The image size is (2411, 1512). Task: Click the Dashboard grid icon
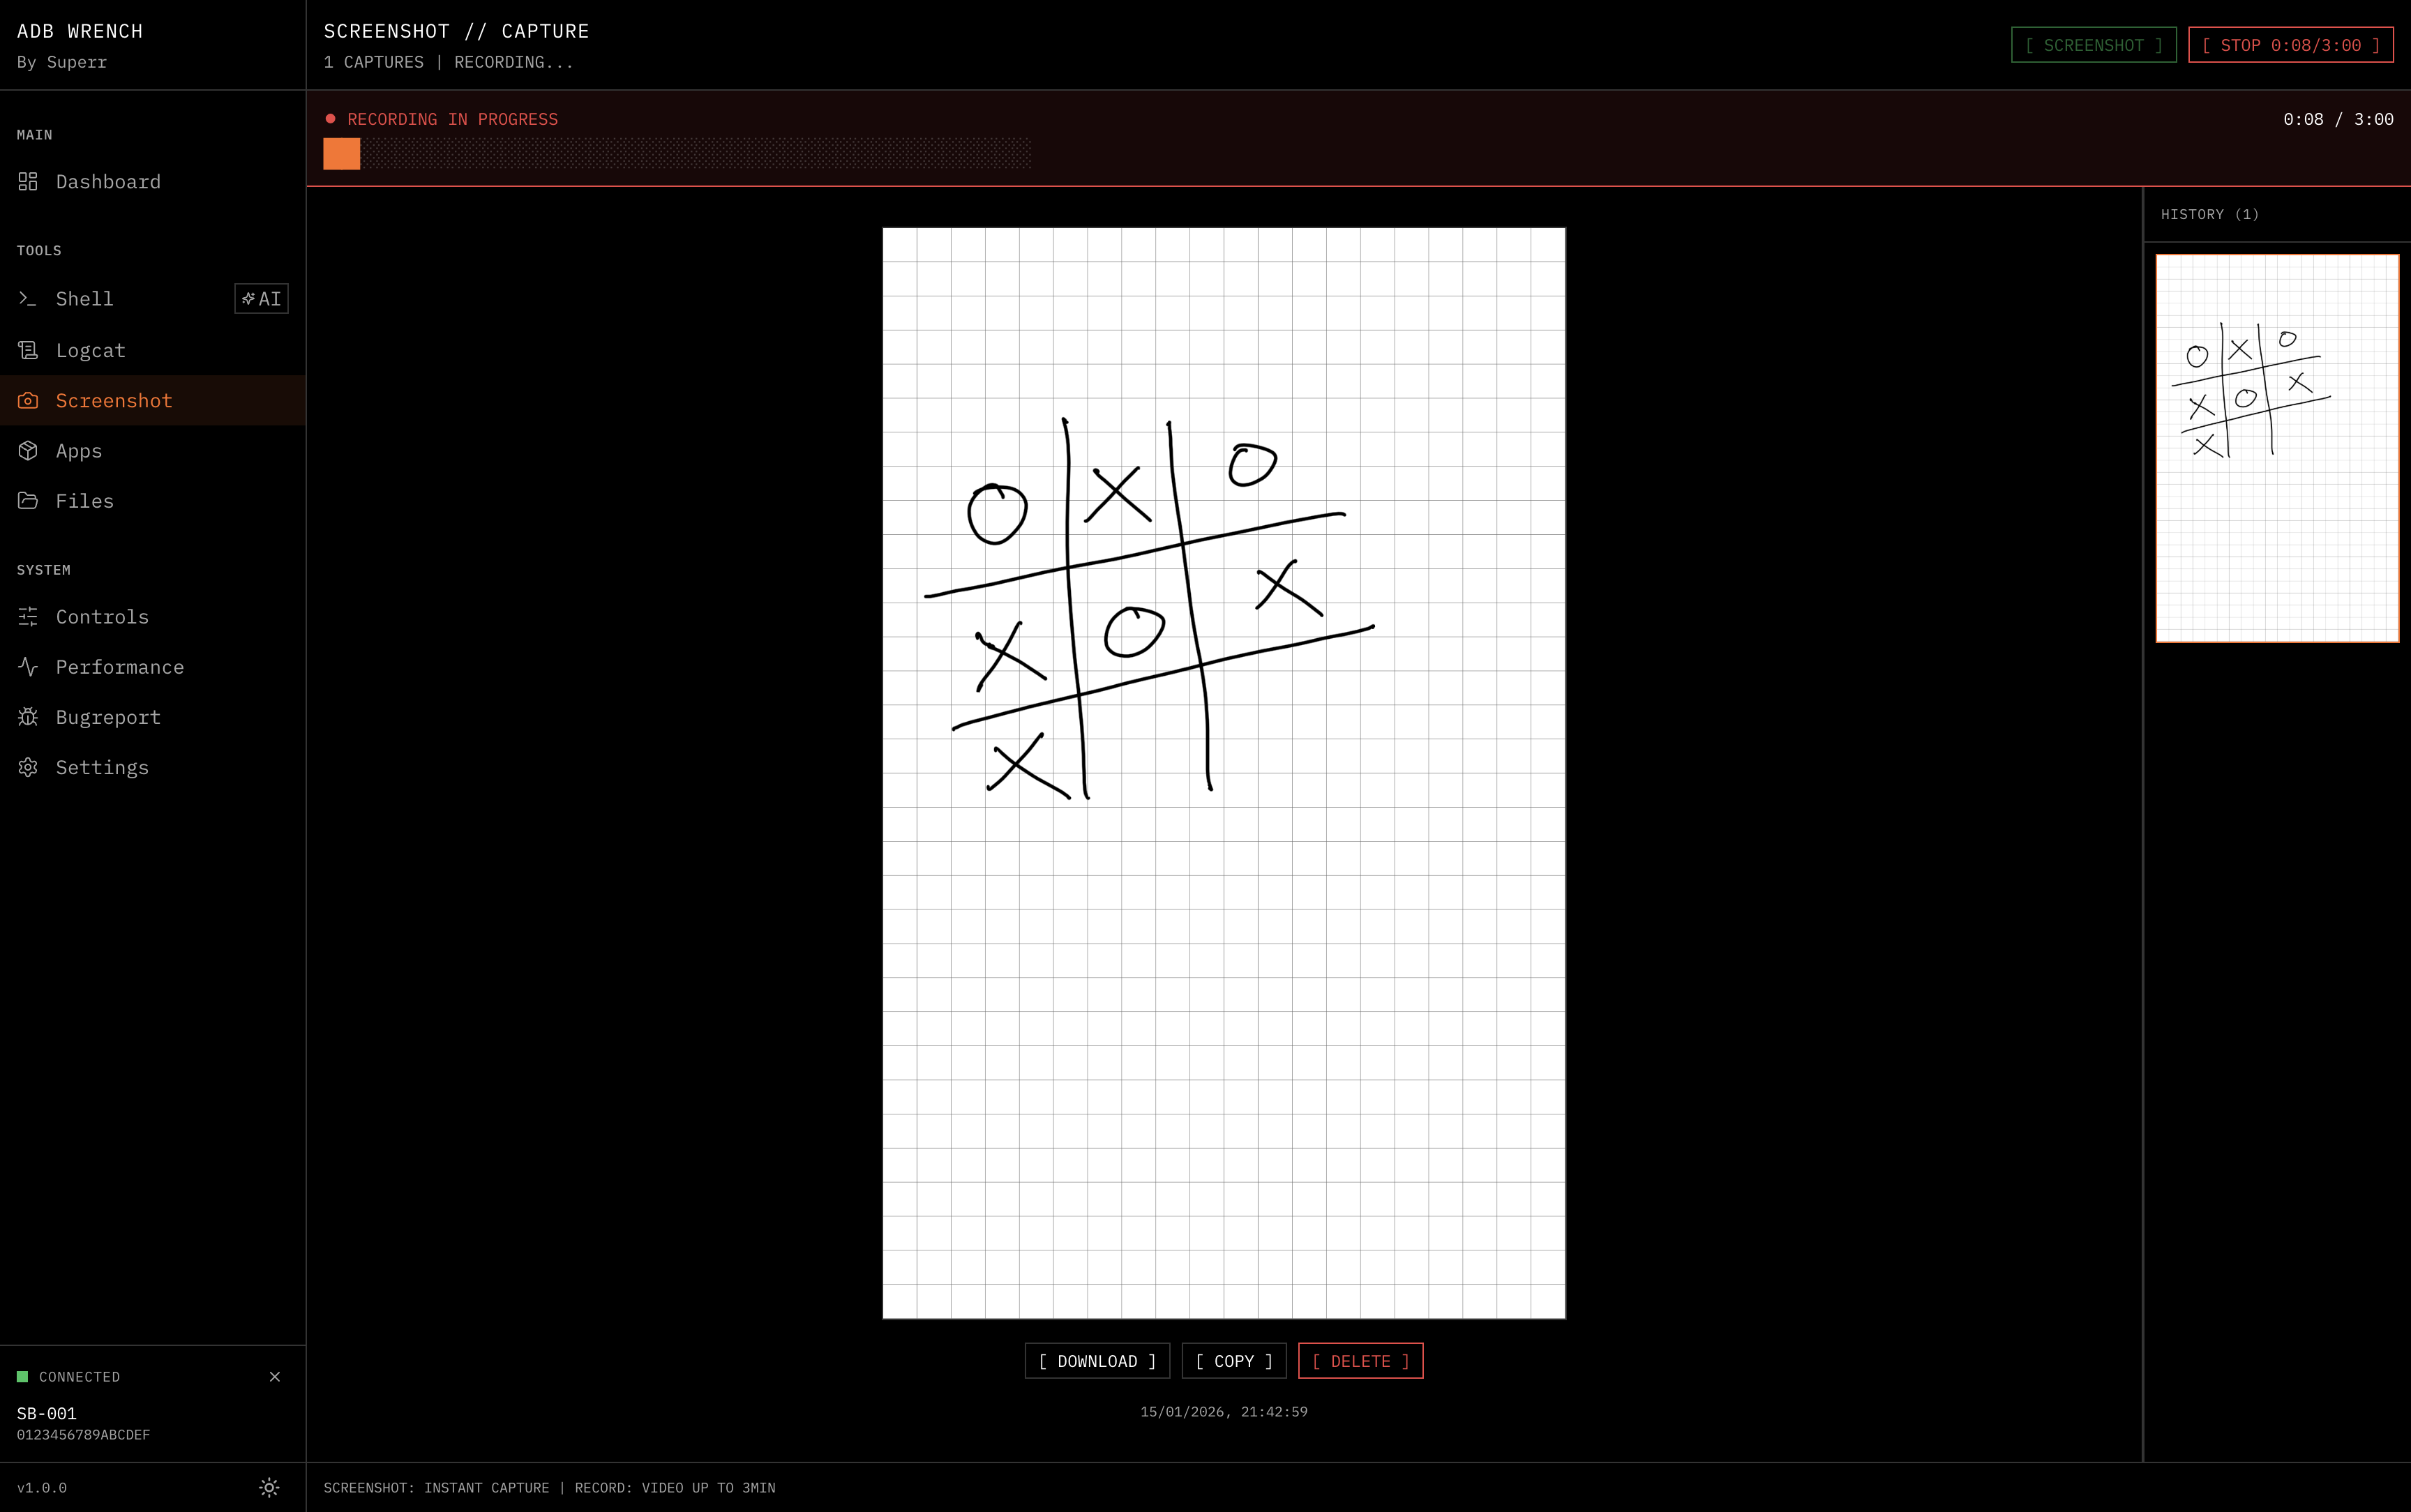click(28, 181)
